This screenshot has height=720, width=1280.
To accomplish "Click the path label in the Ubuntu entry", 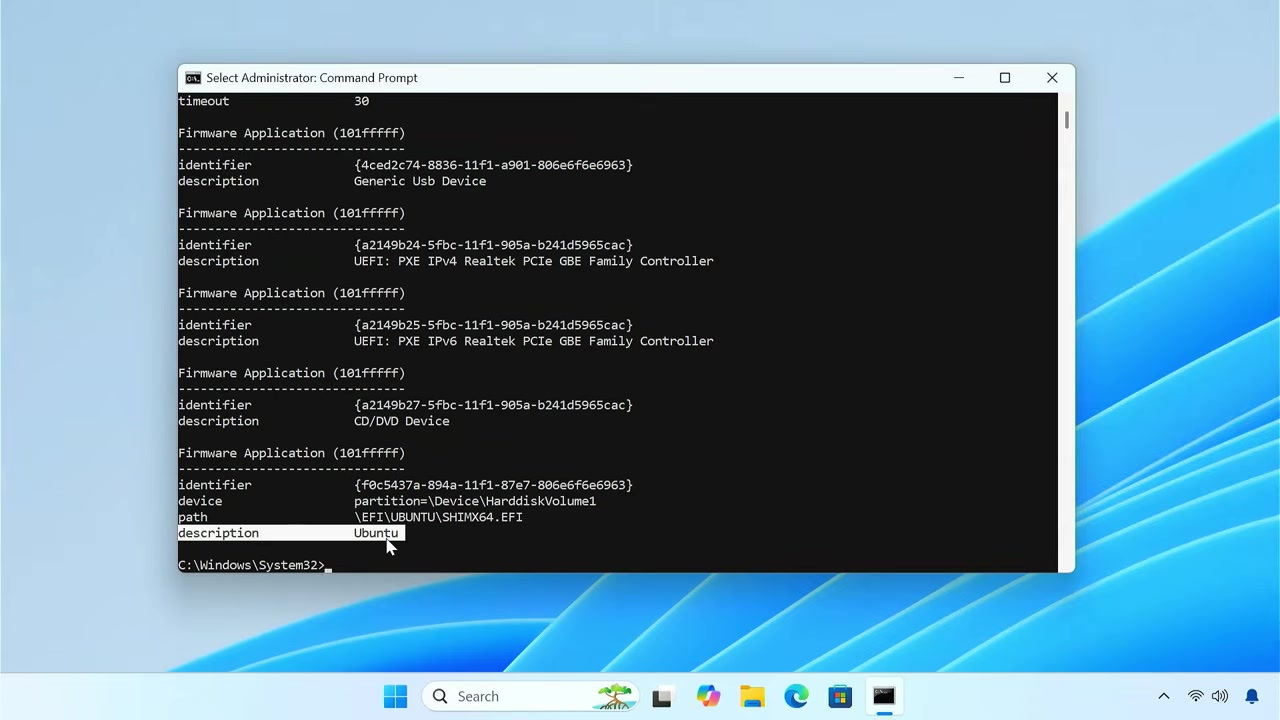I will 193,517.
